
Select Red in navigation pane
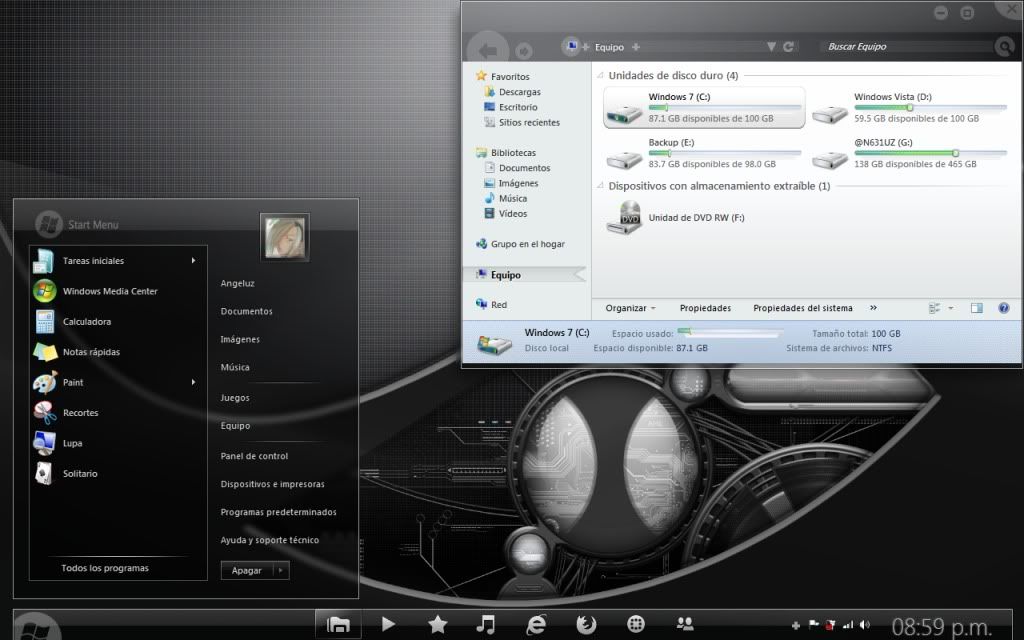click(x=492, y=304)
